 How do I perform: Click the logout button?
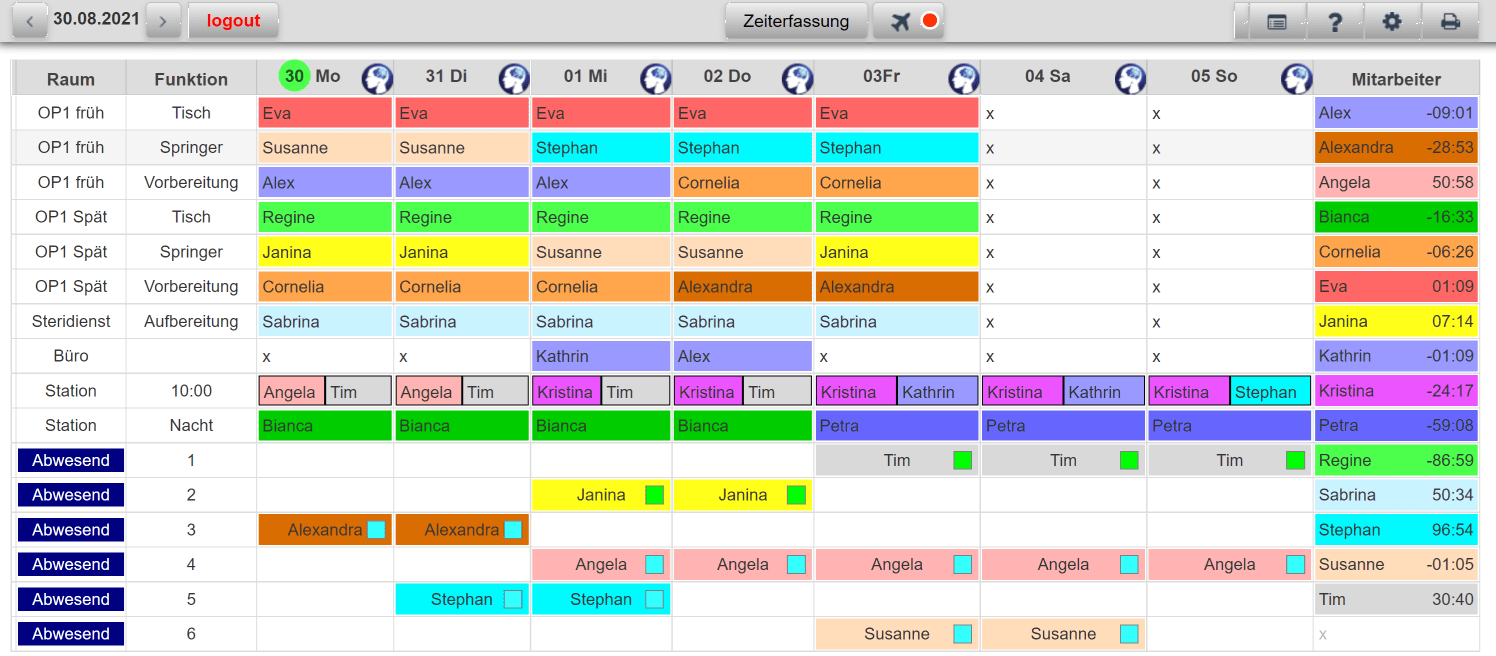[x=233, y=20]
